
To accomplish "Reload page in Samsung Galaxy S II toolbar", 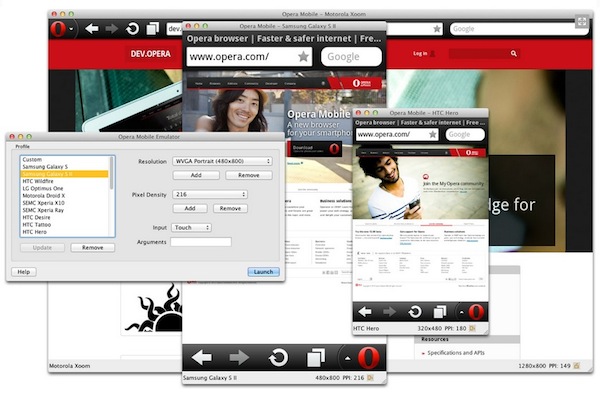I will [x=278, y=358].
